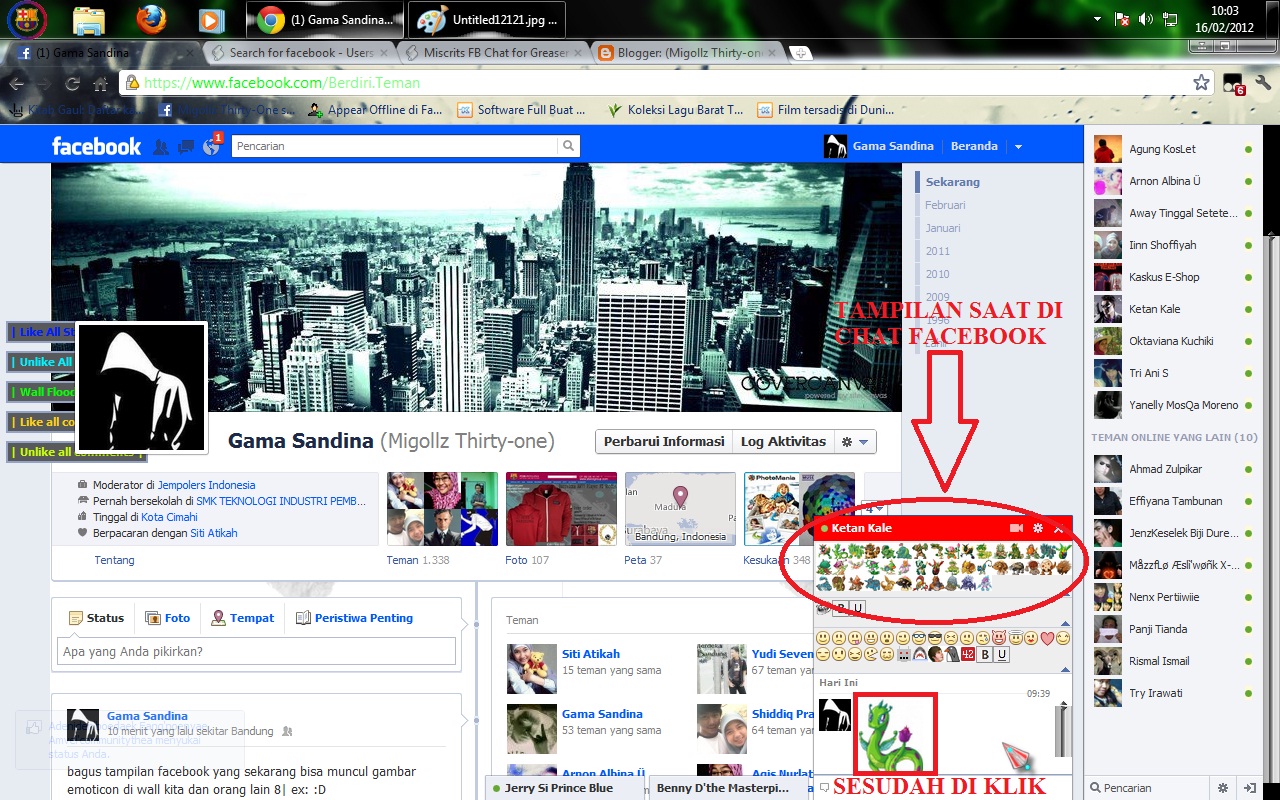Open Windows Media Player from taskbar
Screen dimensions: 1280x800
(211, 19)
